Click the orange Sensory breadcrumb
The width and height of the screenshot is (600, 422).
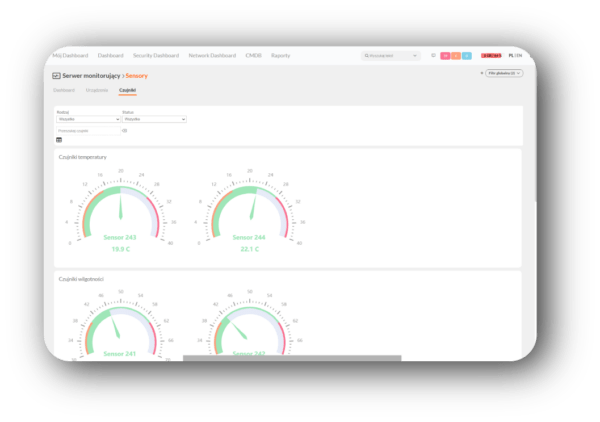coord(137,76)
